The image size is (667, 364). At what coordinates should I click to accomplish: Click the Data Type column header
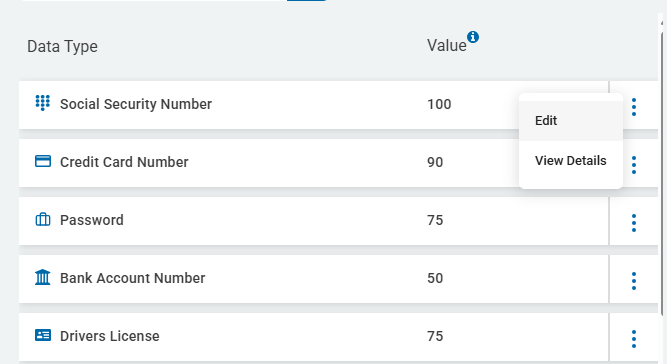pos(62,46)
